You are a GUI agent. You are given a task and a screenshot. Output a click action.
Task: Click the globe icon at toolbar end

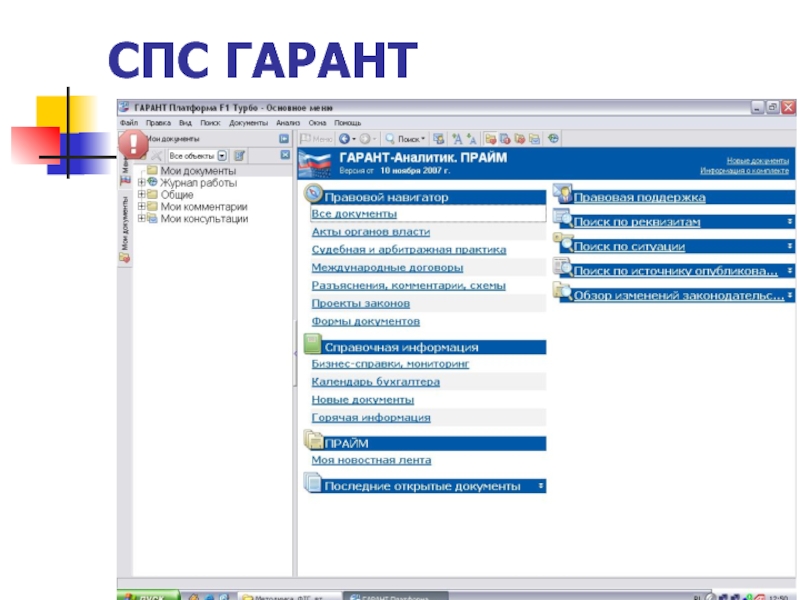point(553,138)
